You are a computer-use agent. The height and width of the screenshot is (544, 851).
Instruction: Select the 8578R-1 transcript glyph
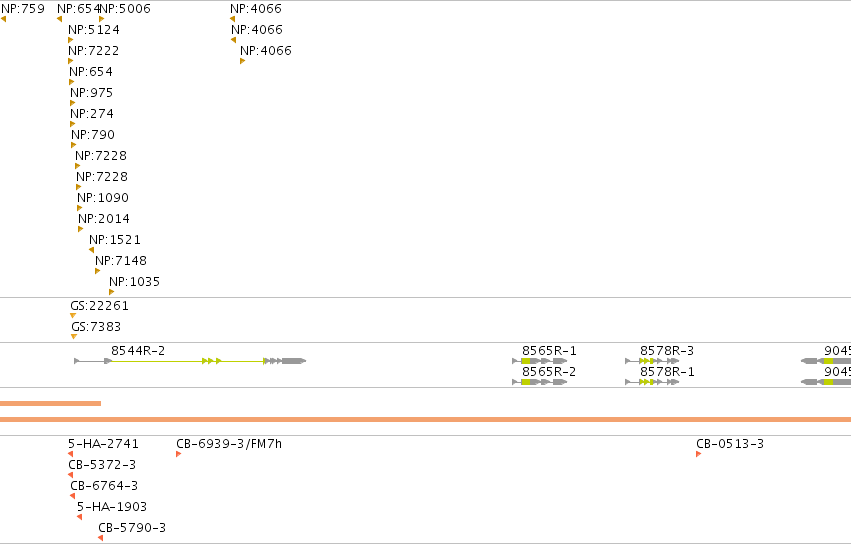click(x=652, y=382)
